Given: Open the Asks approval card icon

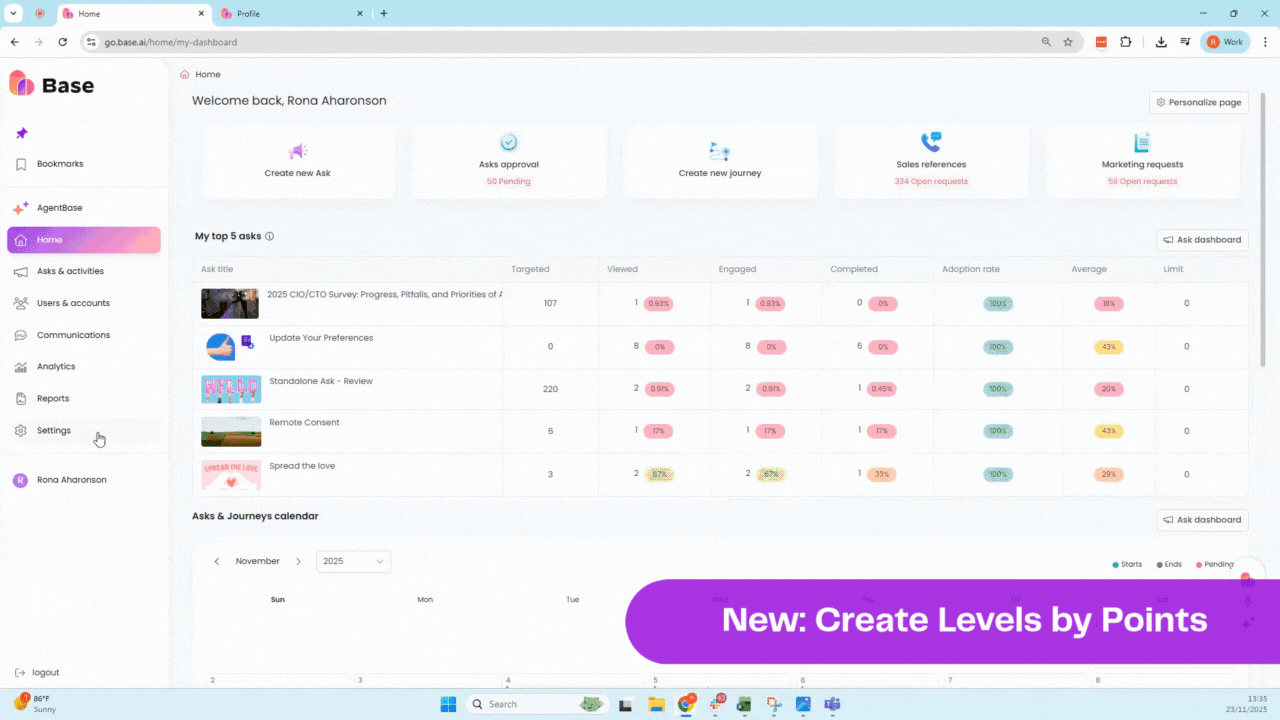Looking at the screenshot, I should (x=508, y=143).
